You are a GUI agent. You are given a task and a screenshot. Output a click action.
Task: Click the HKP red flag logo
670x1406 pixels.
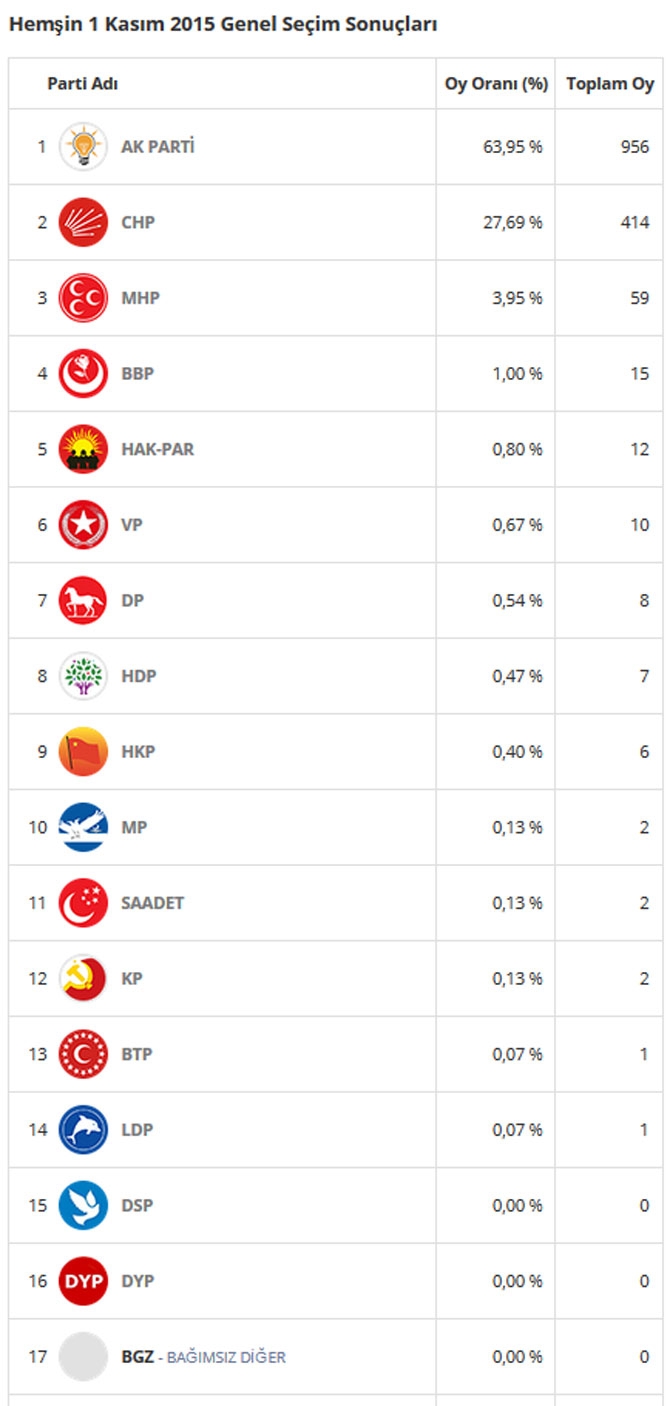83,751
